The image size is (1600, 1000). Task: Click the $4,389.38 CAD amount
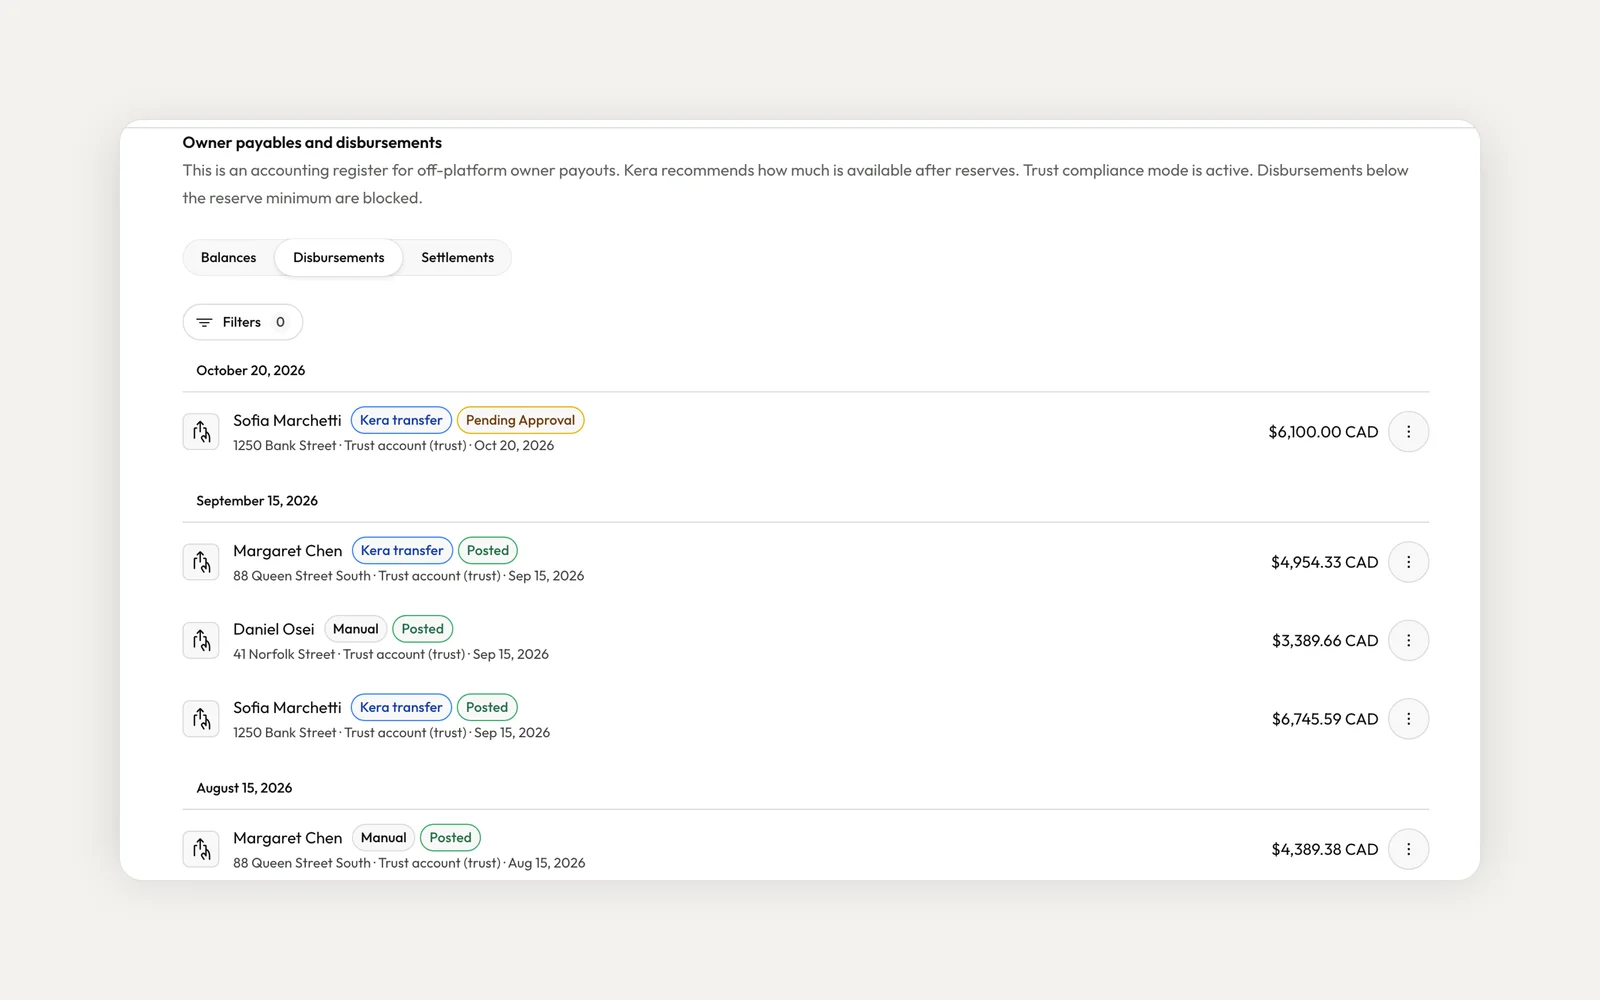click(1324, 849)
